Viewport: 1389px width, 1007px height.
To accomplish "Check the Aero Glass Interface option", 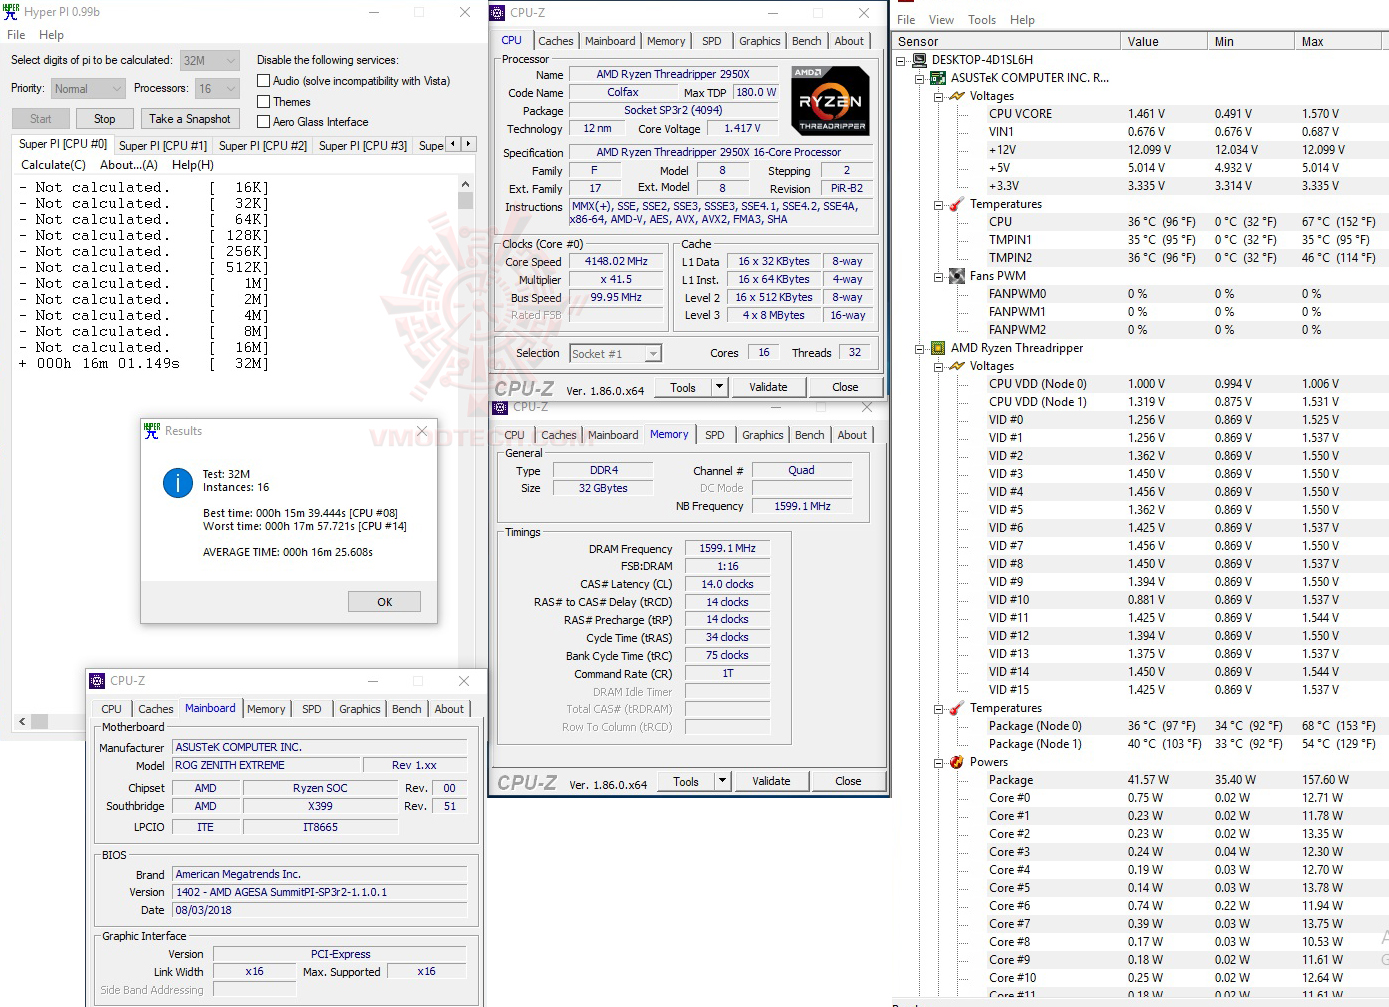I will [x=264, y=122].
